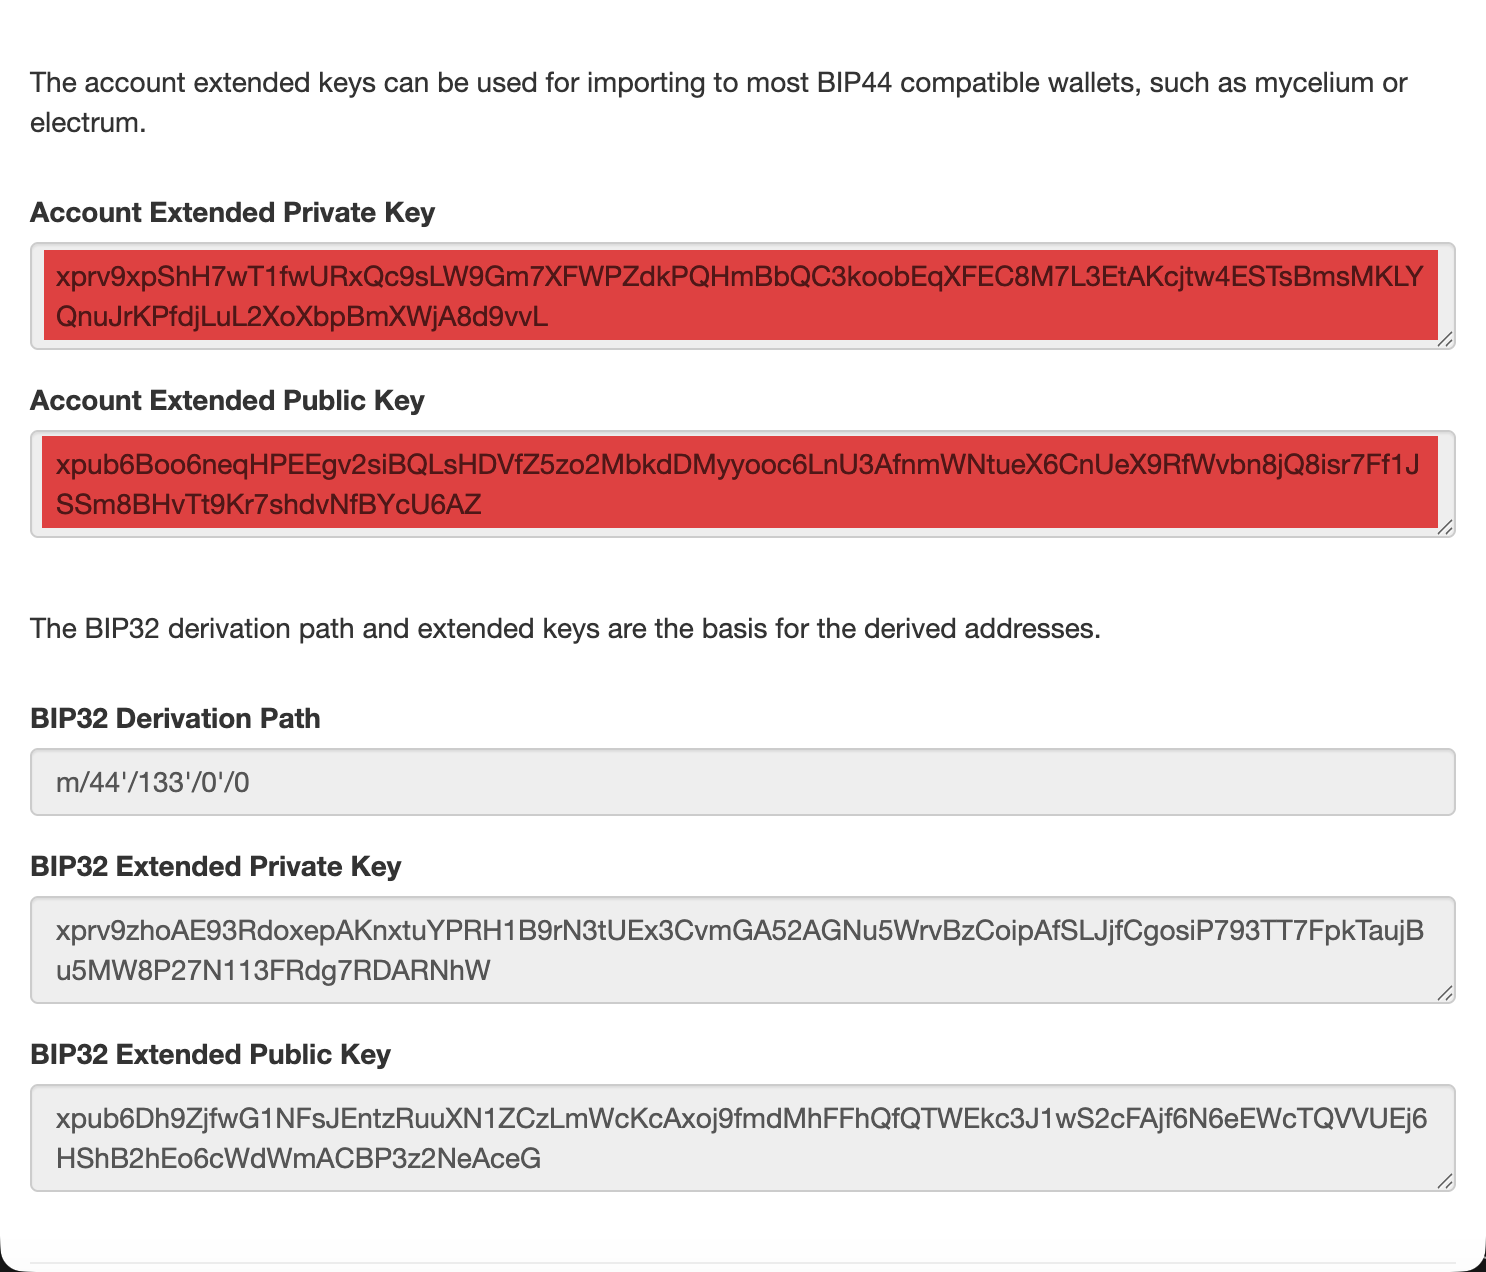The height and width of the screenshot is (1272, 1486).
Task: Click the "Account Extended Public Key" label
Action: pos(227,401)
